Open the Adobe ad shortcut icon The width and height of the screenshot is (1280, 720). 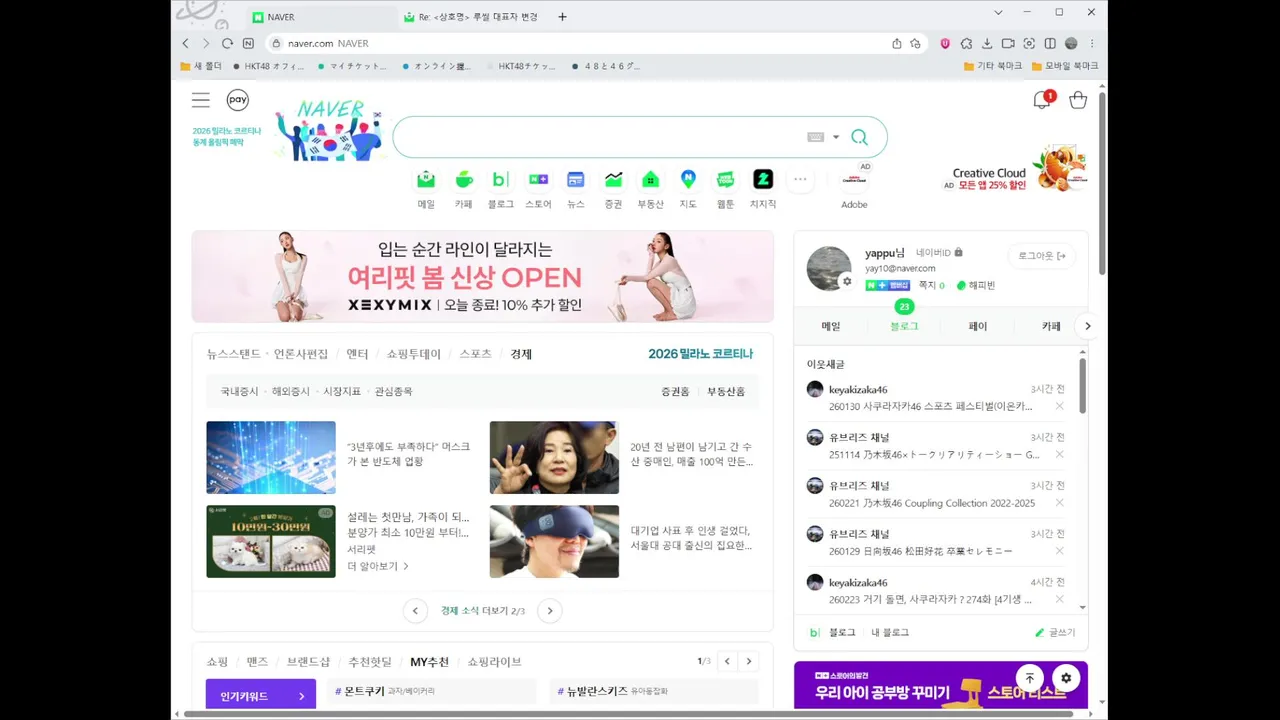point(854,179)
